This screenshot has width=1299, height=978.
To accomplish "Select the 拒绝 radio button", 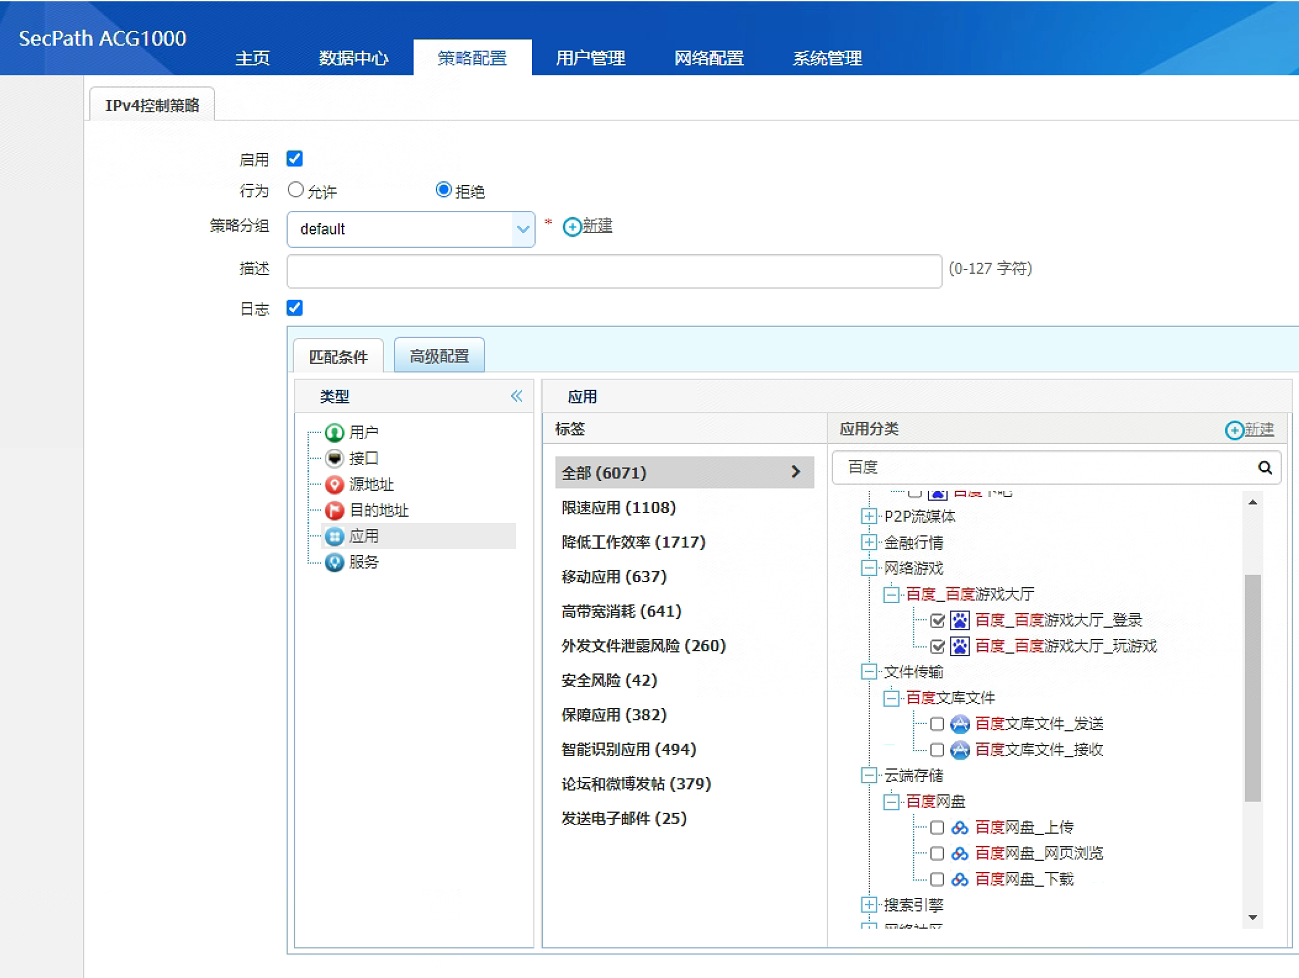I will [x=444, y=189].
